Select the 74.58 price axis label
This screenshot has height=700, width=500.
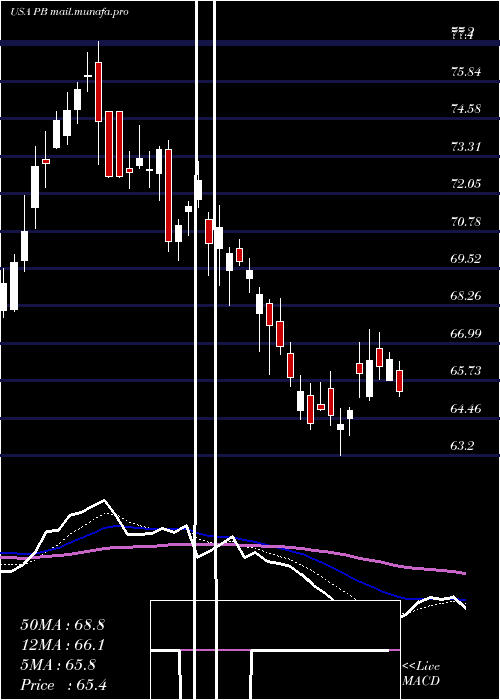[x=466, y=108]
